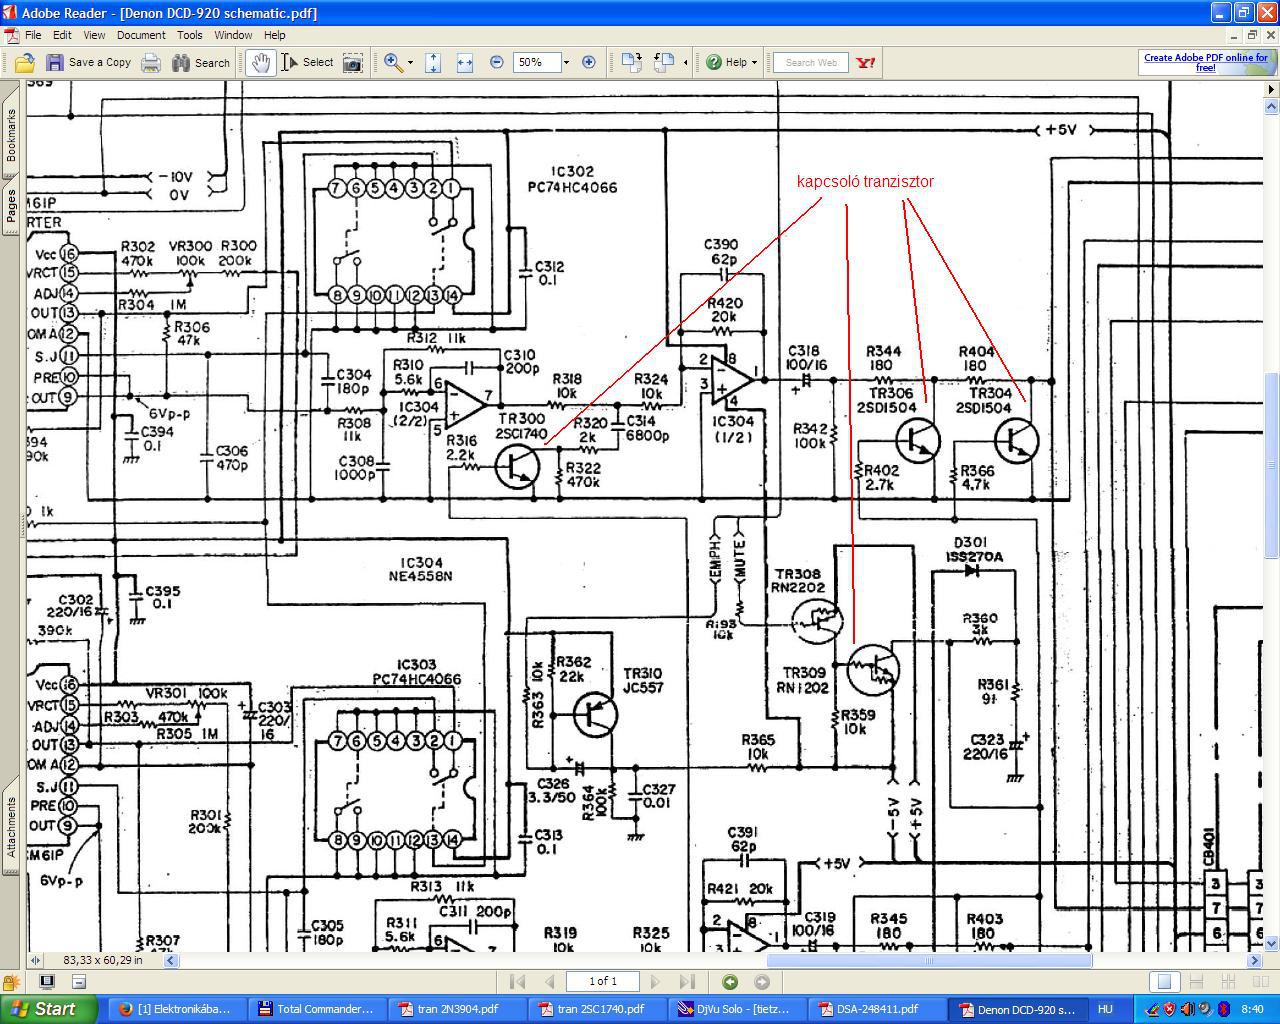This screenshot has width=1280, height=1024.
Task: Rotate the page clockwise
Action: coord(631,63)
